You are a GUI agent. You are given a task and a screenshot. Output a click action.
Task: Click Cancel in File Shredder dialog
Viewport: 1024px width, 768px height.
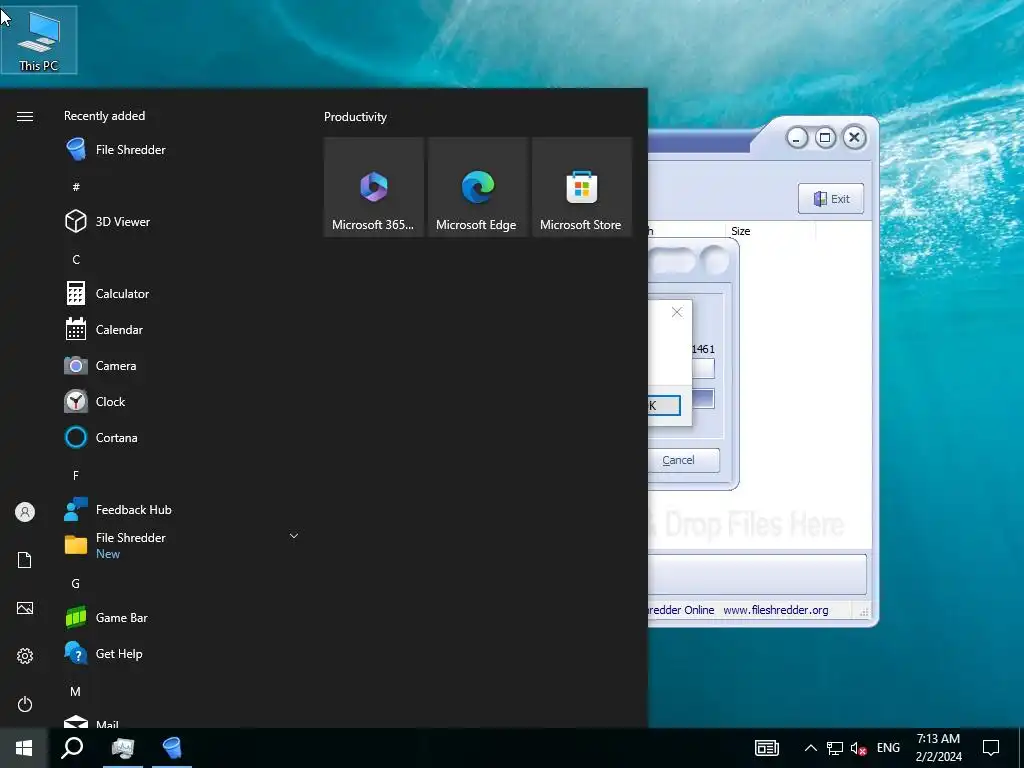[x=683, y=460]
